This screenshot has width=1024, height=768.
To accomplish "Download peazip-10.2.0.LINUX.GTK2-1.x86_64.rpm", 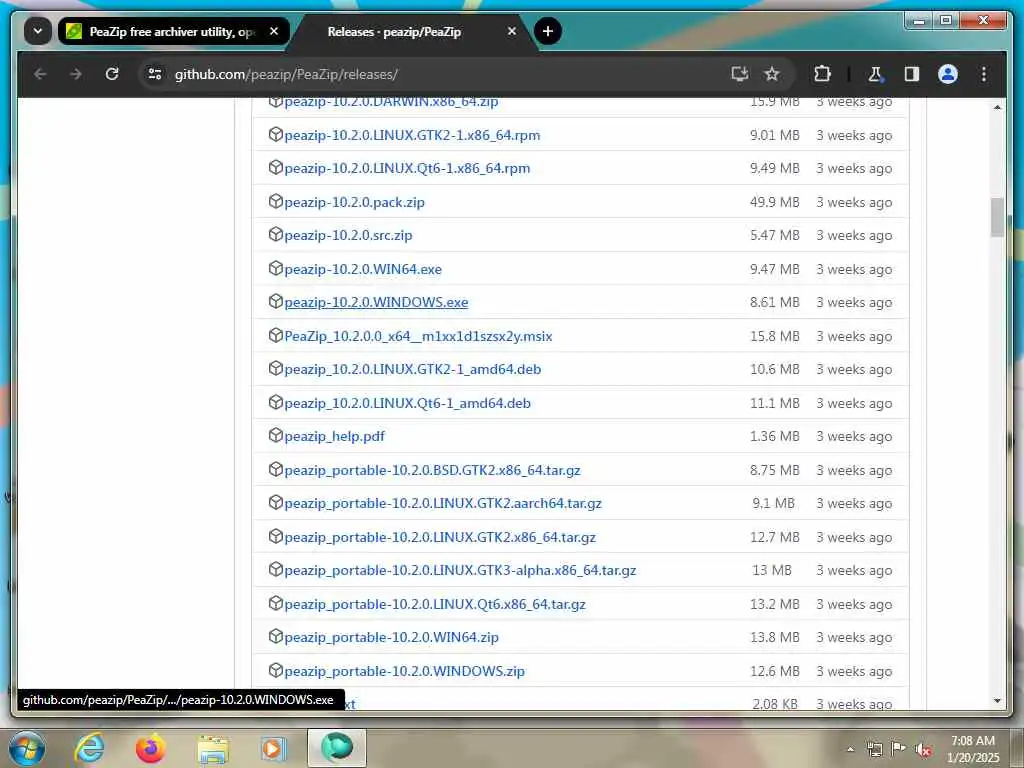I will [412, 135].
